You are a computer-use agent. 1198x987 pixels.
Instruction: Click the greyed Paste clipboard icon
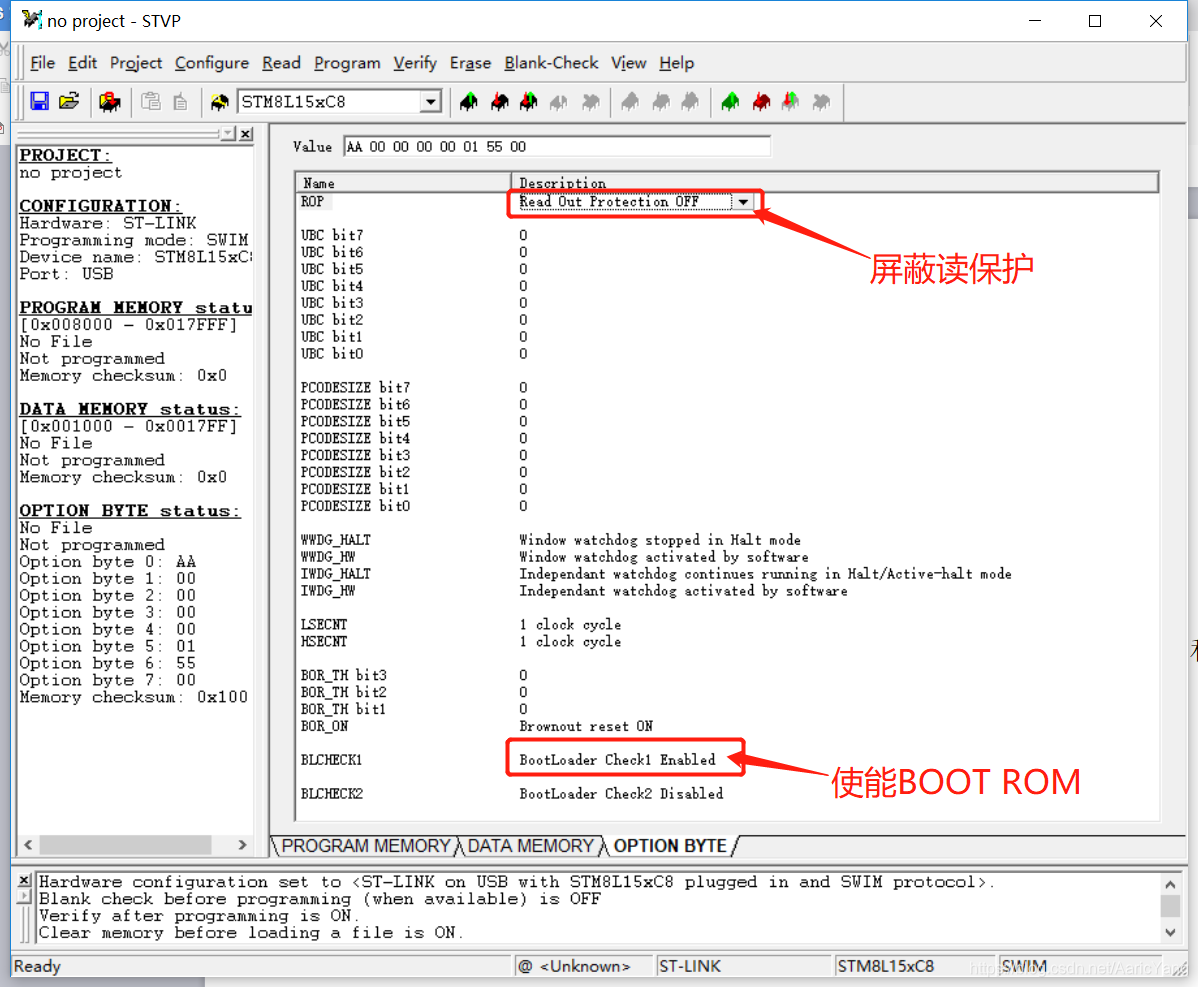click(x=151, y=102)
